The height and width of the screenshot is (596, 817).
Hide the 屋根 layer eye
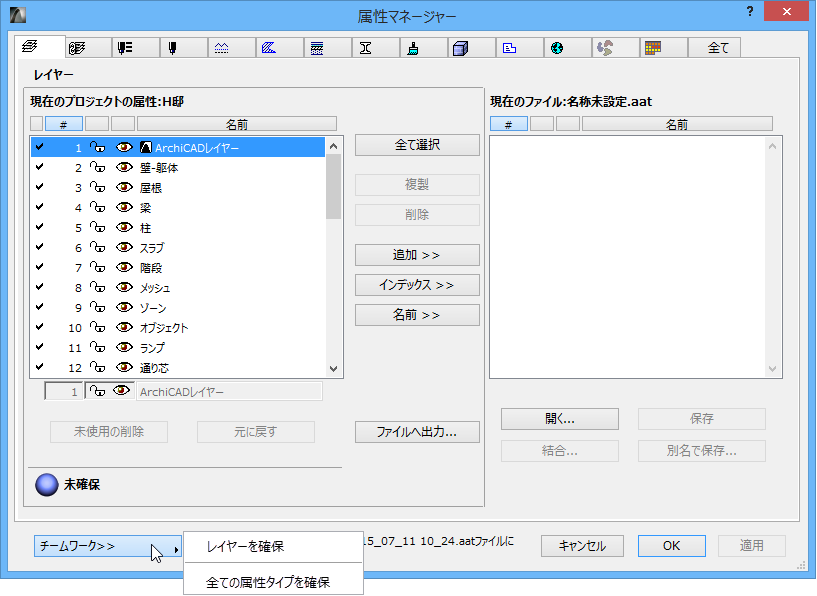[x=124, y=187]
